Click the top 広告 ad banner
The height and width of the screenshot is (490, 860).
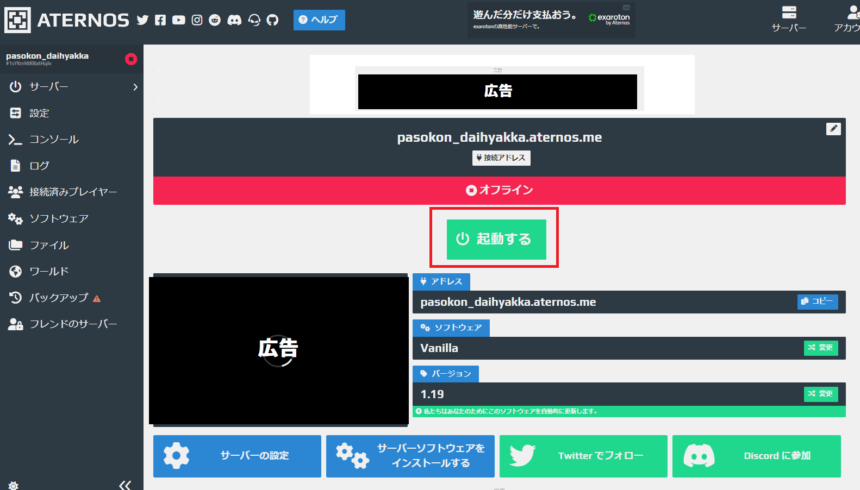(x=497, y=91)
